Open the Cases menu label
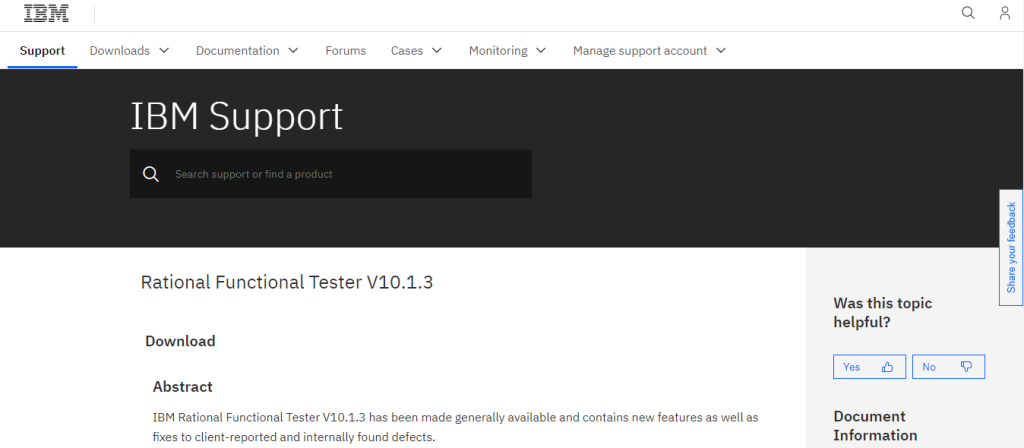 407,50
